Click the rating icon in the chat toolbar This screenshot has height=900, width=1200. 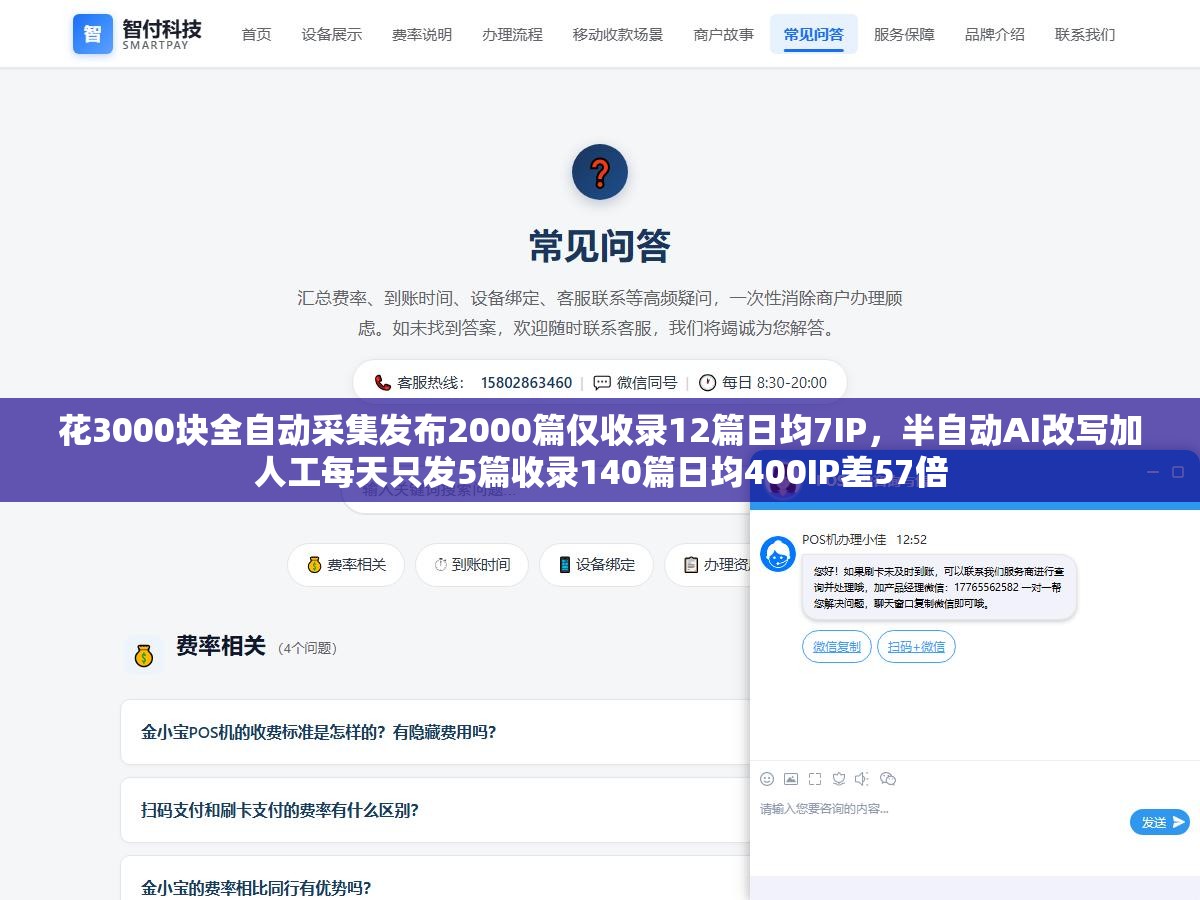tap(839, 779)
